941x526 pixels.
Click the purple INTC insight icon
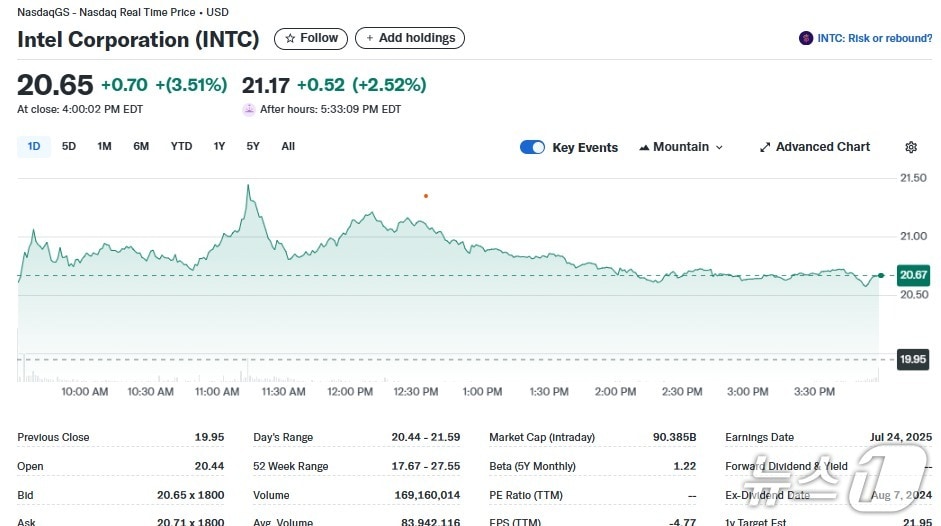pyautogui.click(x=806, y=38)
